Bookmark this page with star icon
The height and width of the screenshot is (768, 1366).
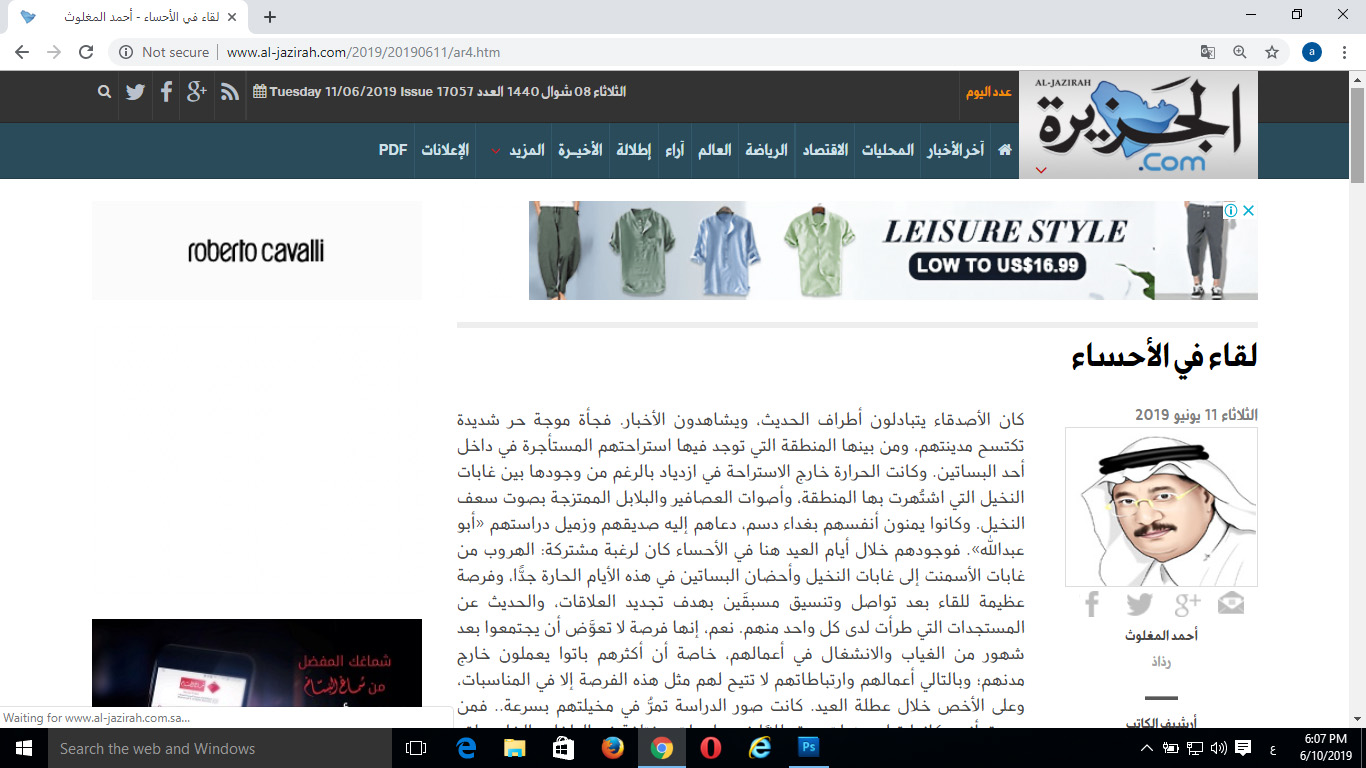point(1272,52)
